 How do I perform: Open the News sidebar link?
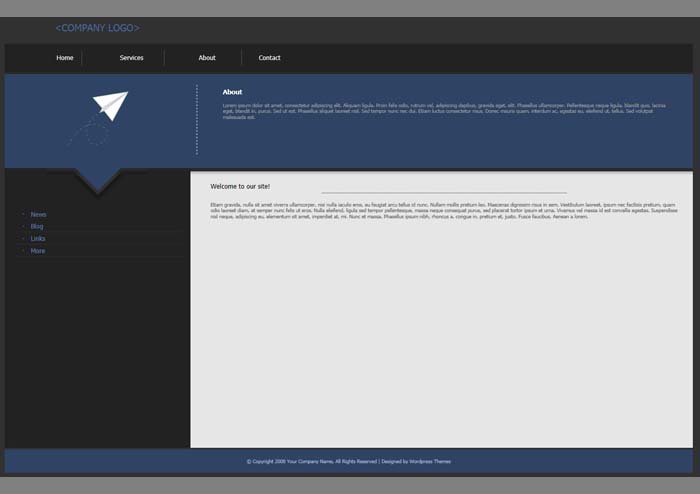click(x=38, y=215)
